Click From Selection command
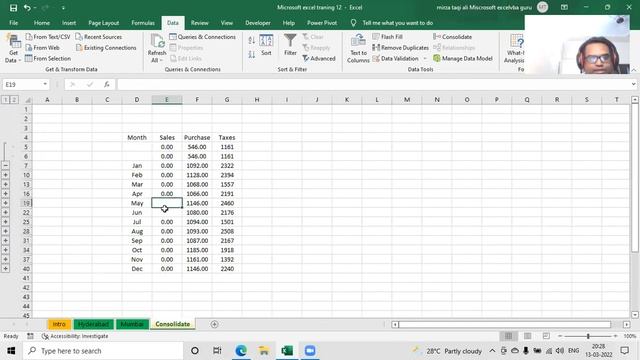This screenshot has height=360, width=640. click(x=47, y=58)
